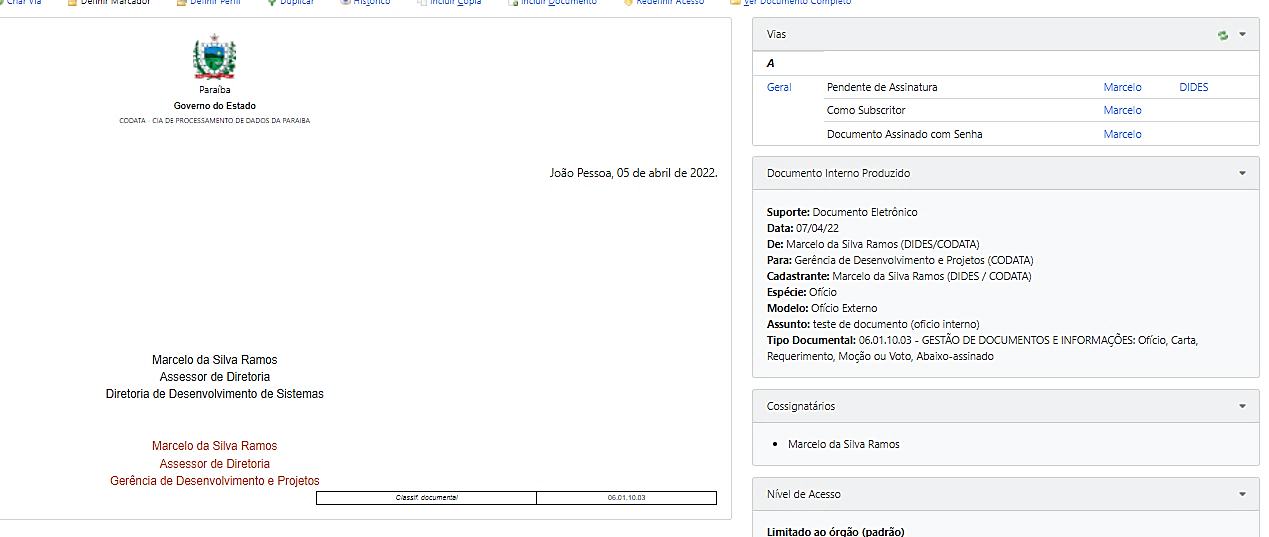Choose Incluir Documento from the toolbar
The image size is (1269, 537).
558,3
